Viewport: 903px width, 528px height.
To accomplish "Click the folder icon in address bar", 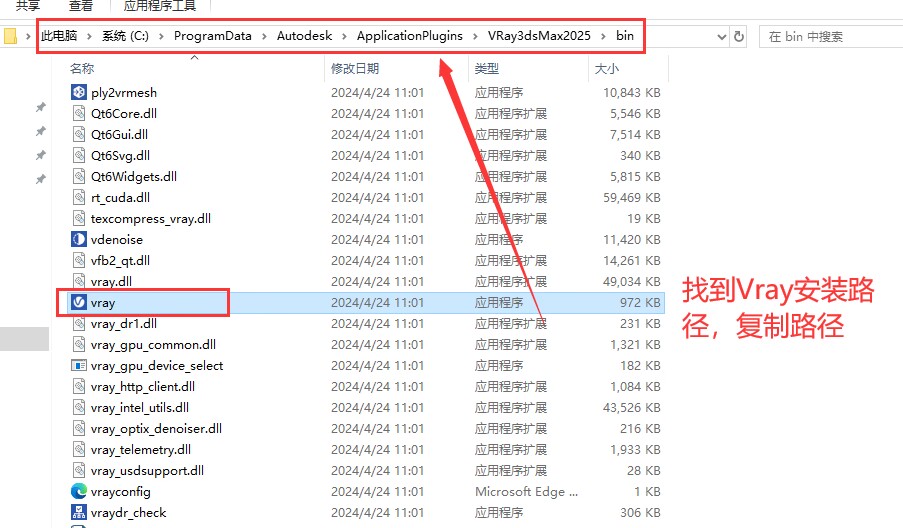I will (10, 36).
